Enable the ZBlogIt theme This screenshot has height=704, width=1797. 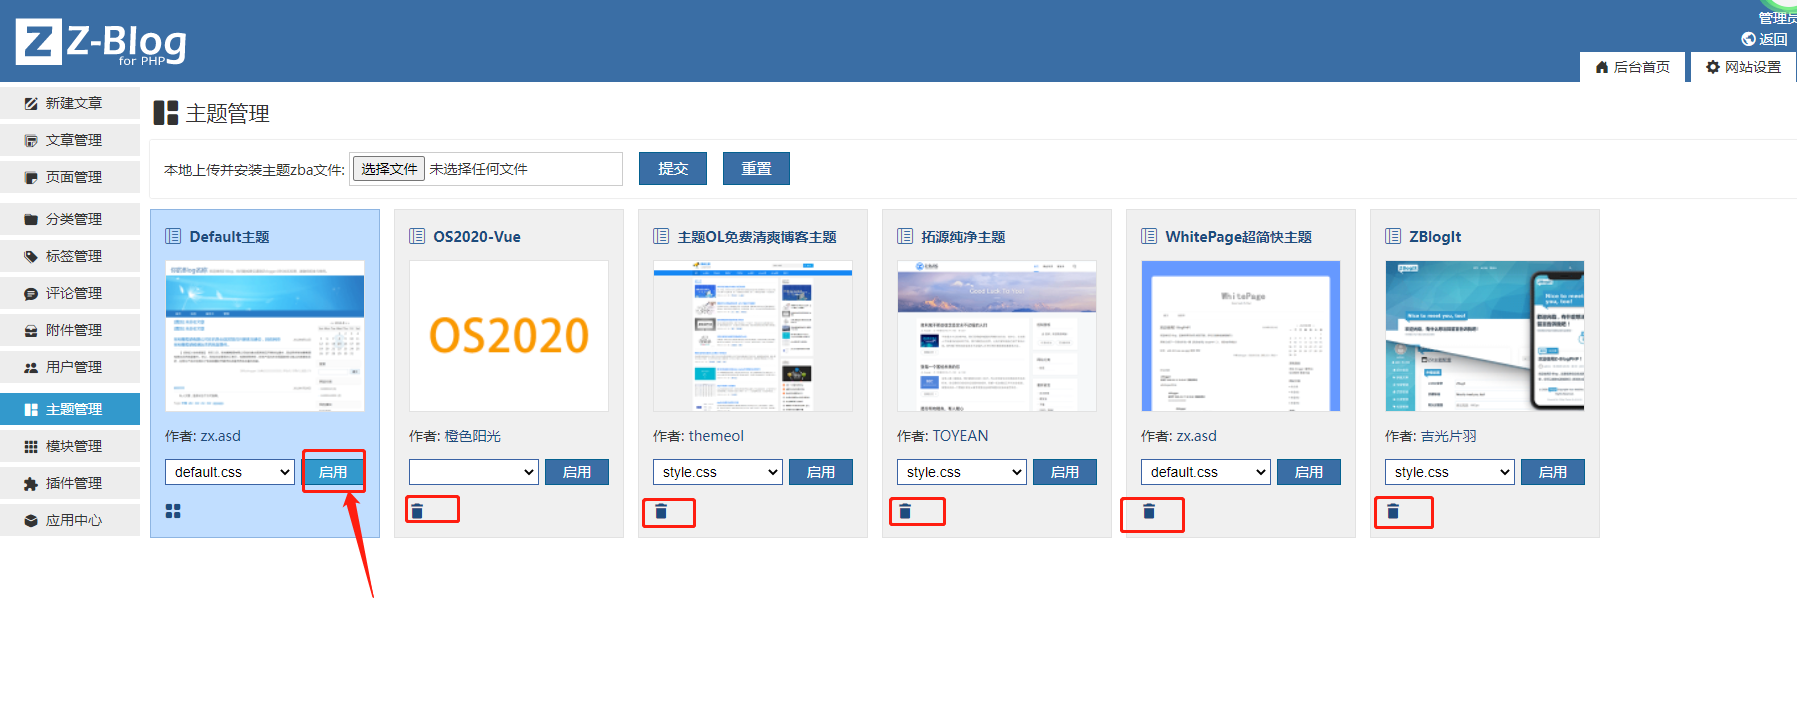(1553, 472)
